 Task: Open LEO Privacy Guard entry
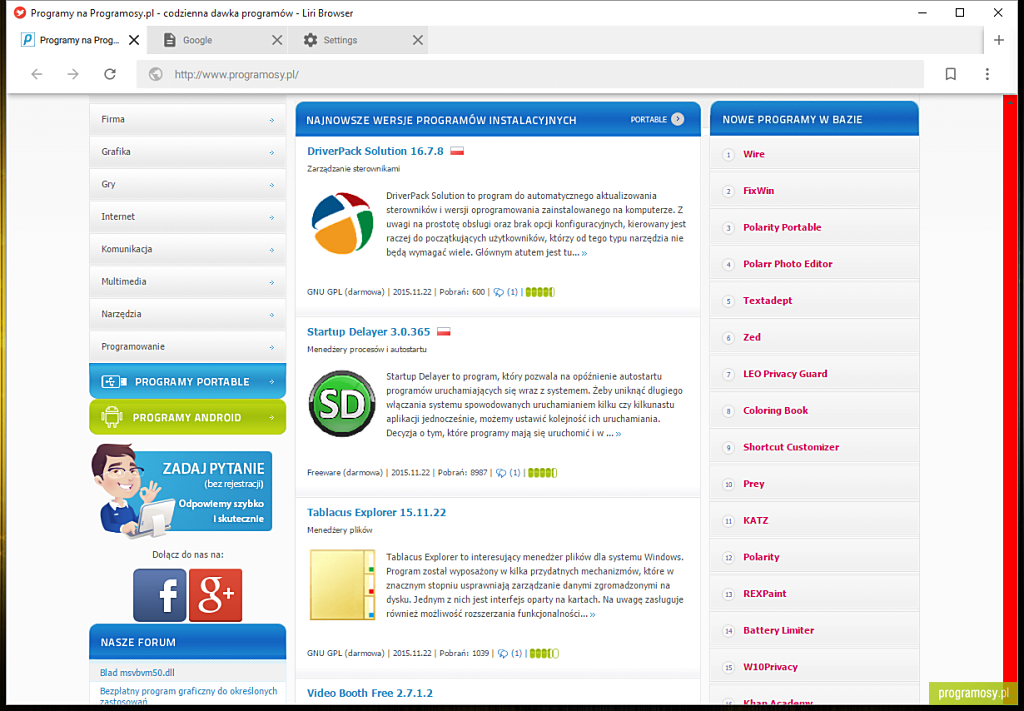point(785,373)
